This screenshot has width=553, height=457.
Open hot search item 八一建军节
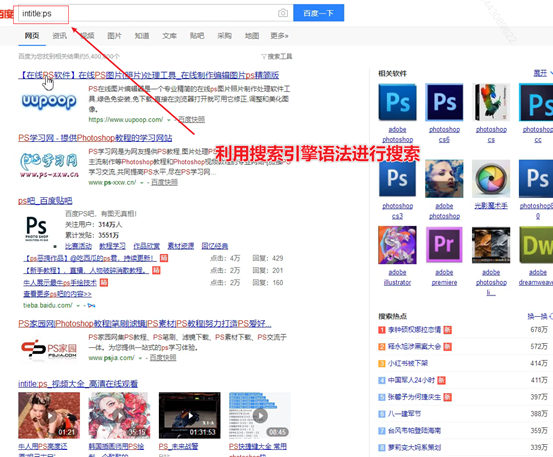click(x=405, y=414)
